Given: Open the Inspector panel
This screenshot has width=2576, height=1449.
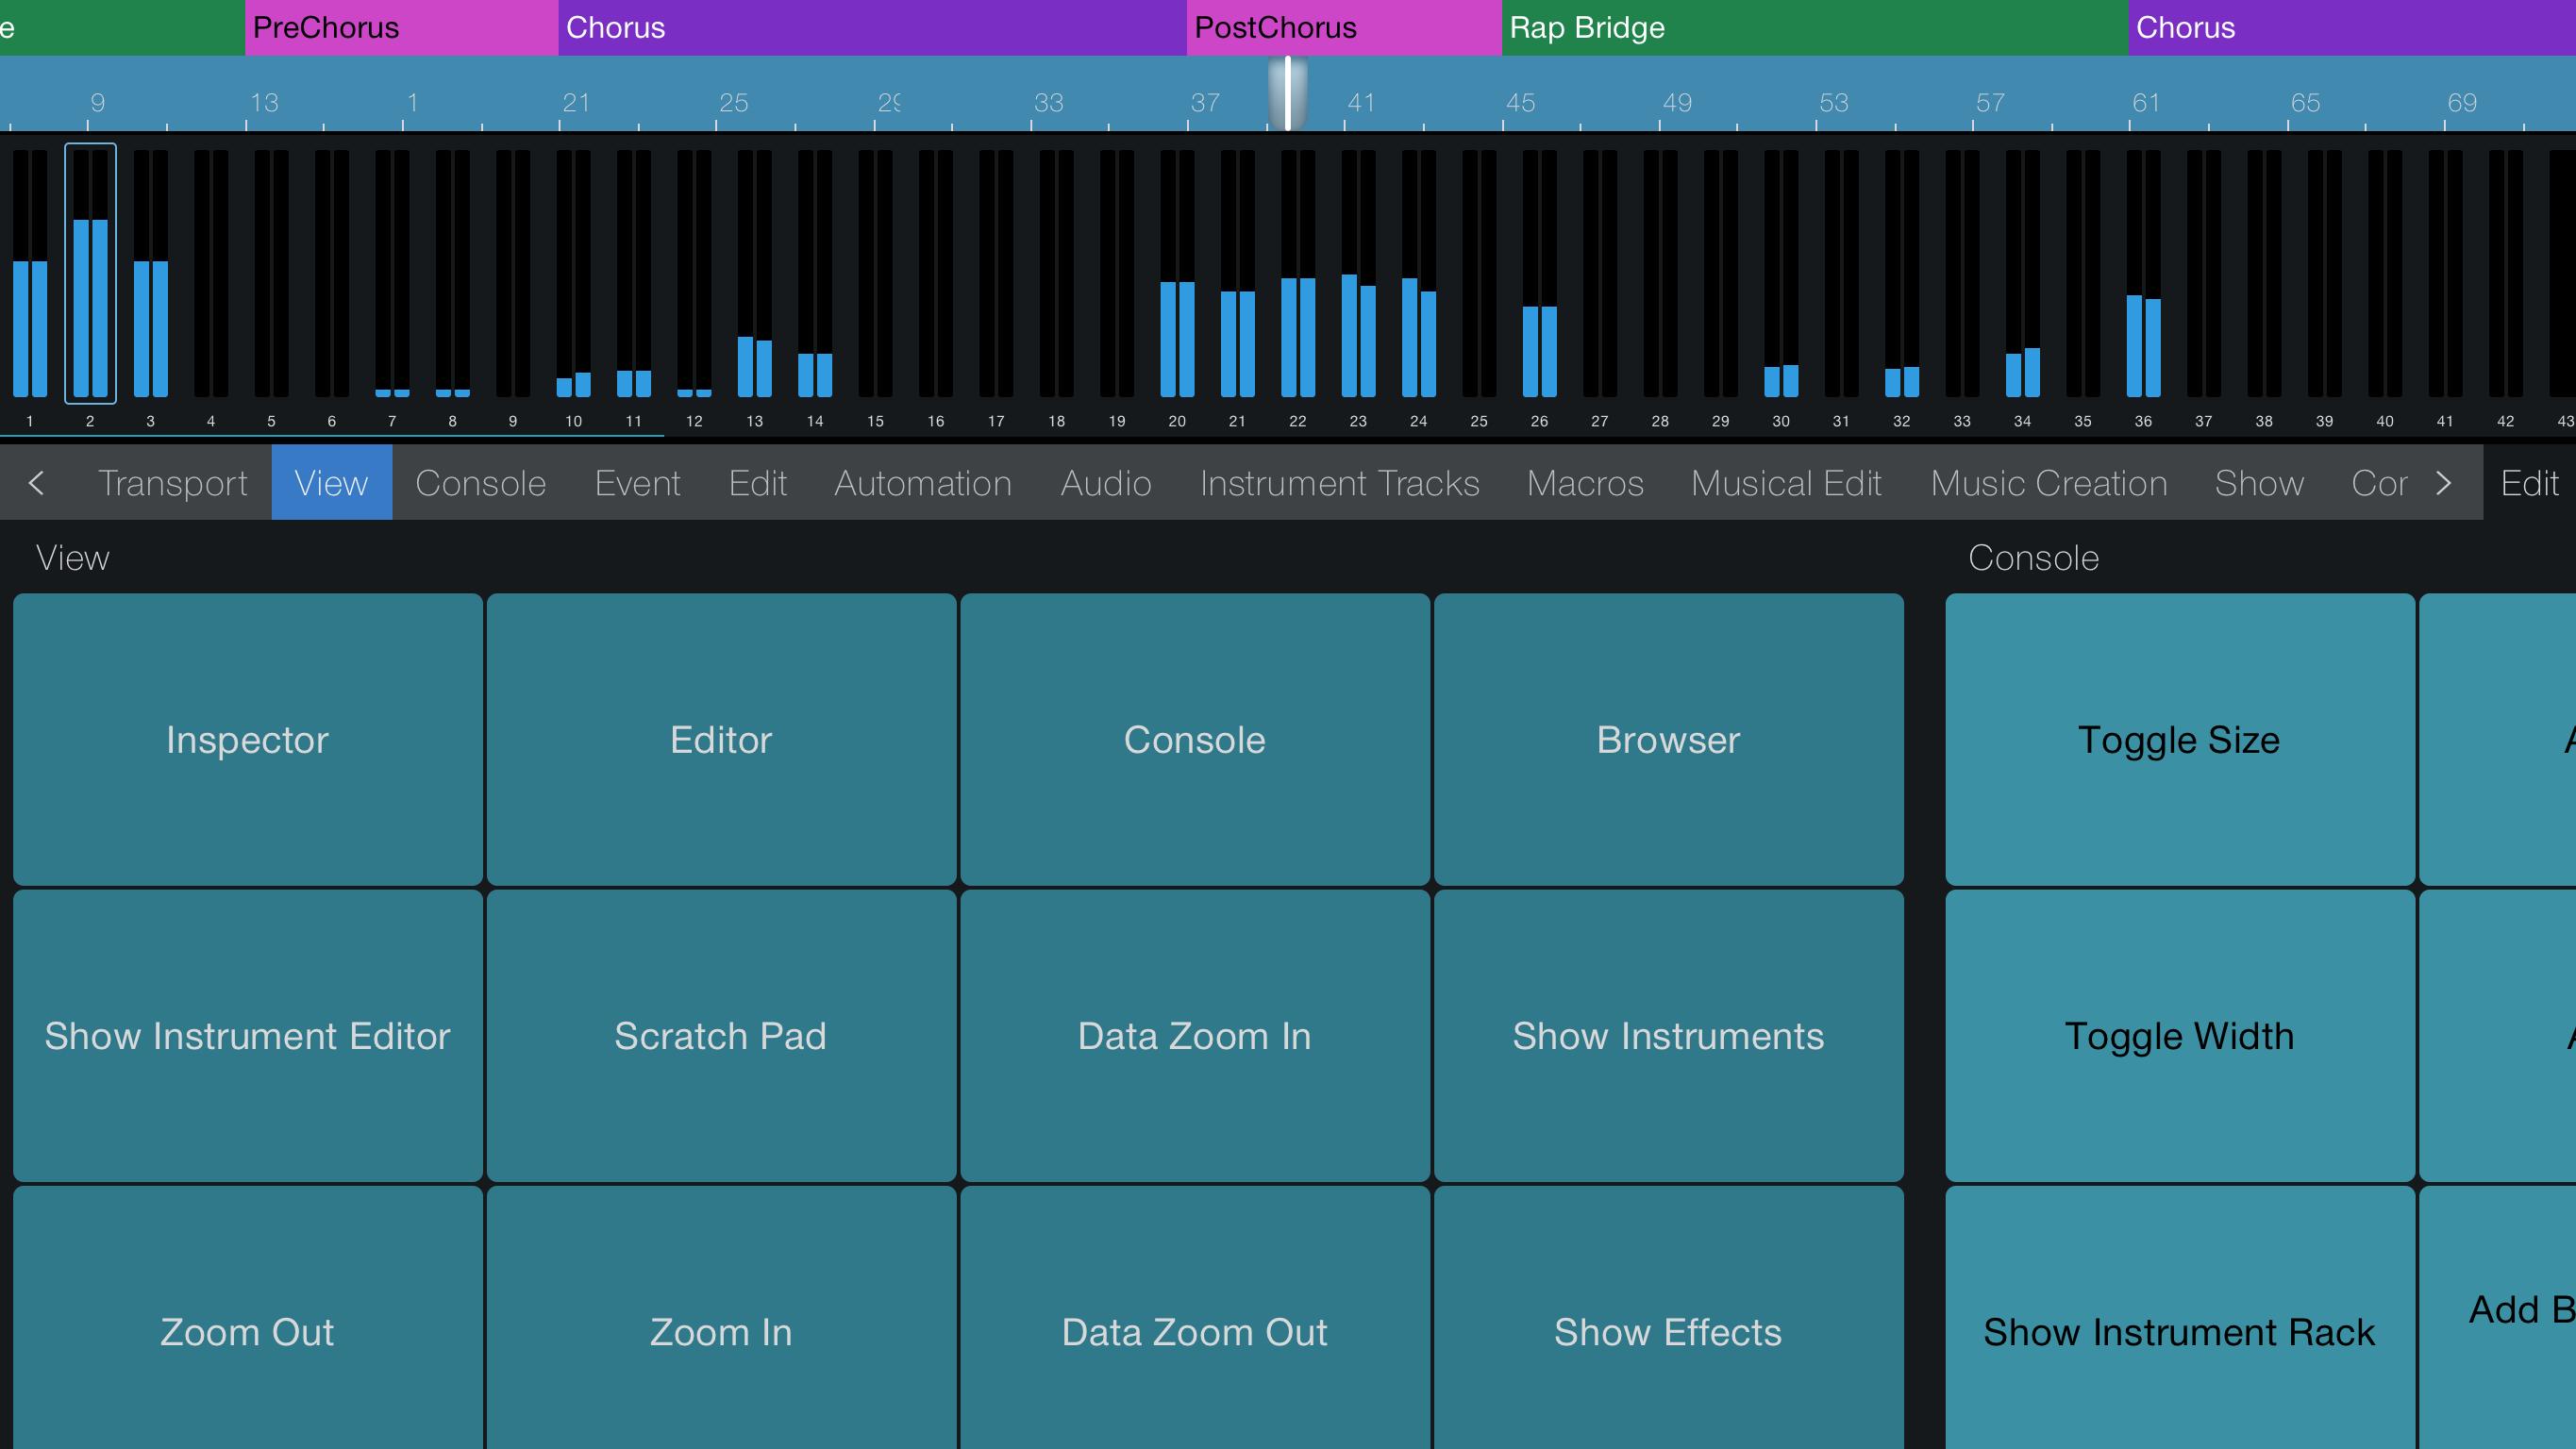Looking at the screenshot, I should (x=247, y=740).
